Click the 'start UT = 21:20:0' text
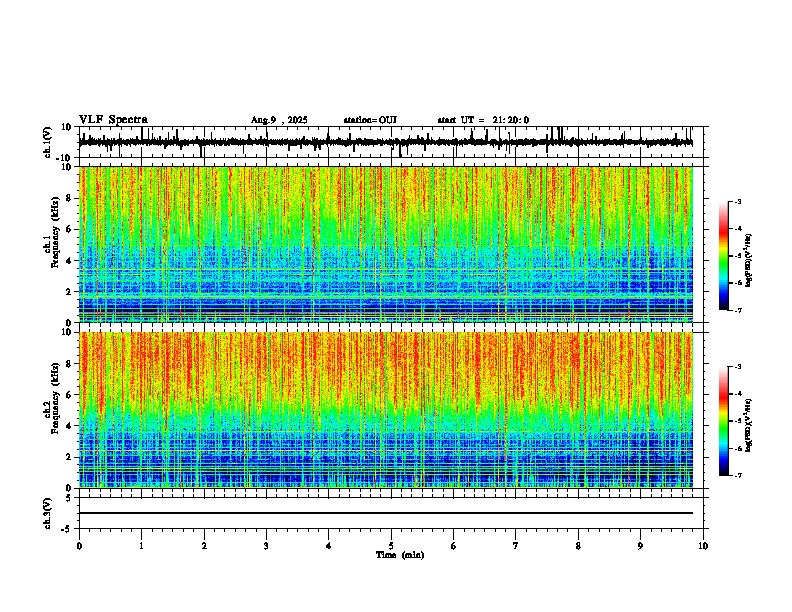This screenshot has height=612, width=792. 483,120
